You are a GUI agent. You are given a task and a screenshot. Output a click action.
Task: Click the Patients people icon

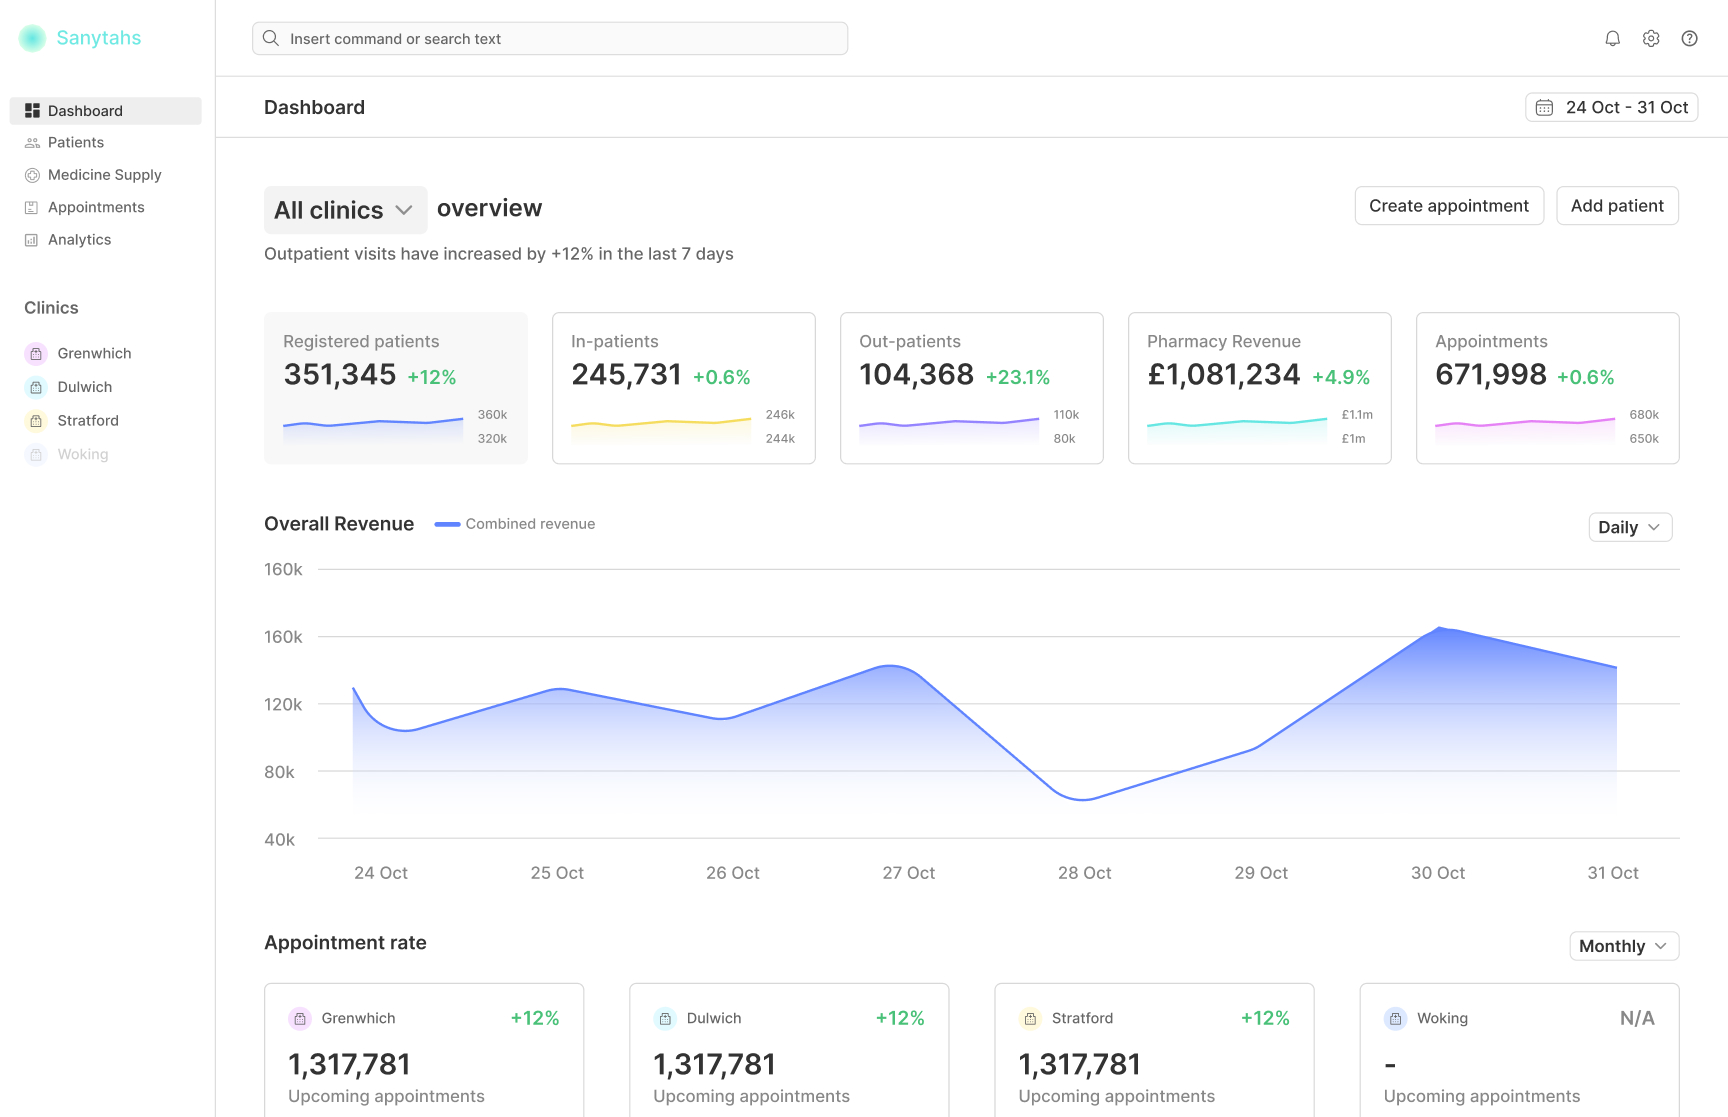click(x=32, y=143)
